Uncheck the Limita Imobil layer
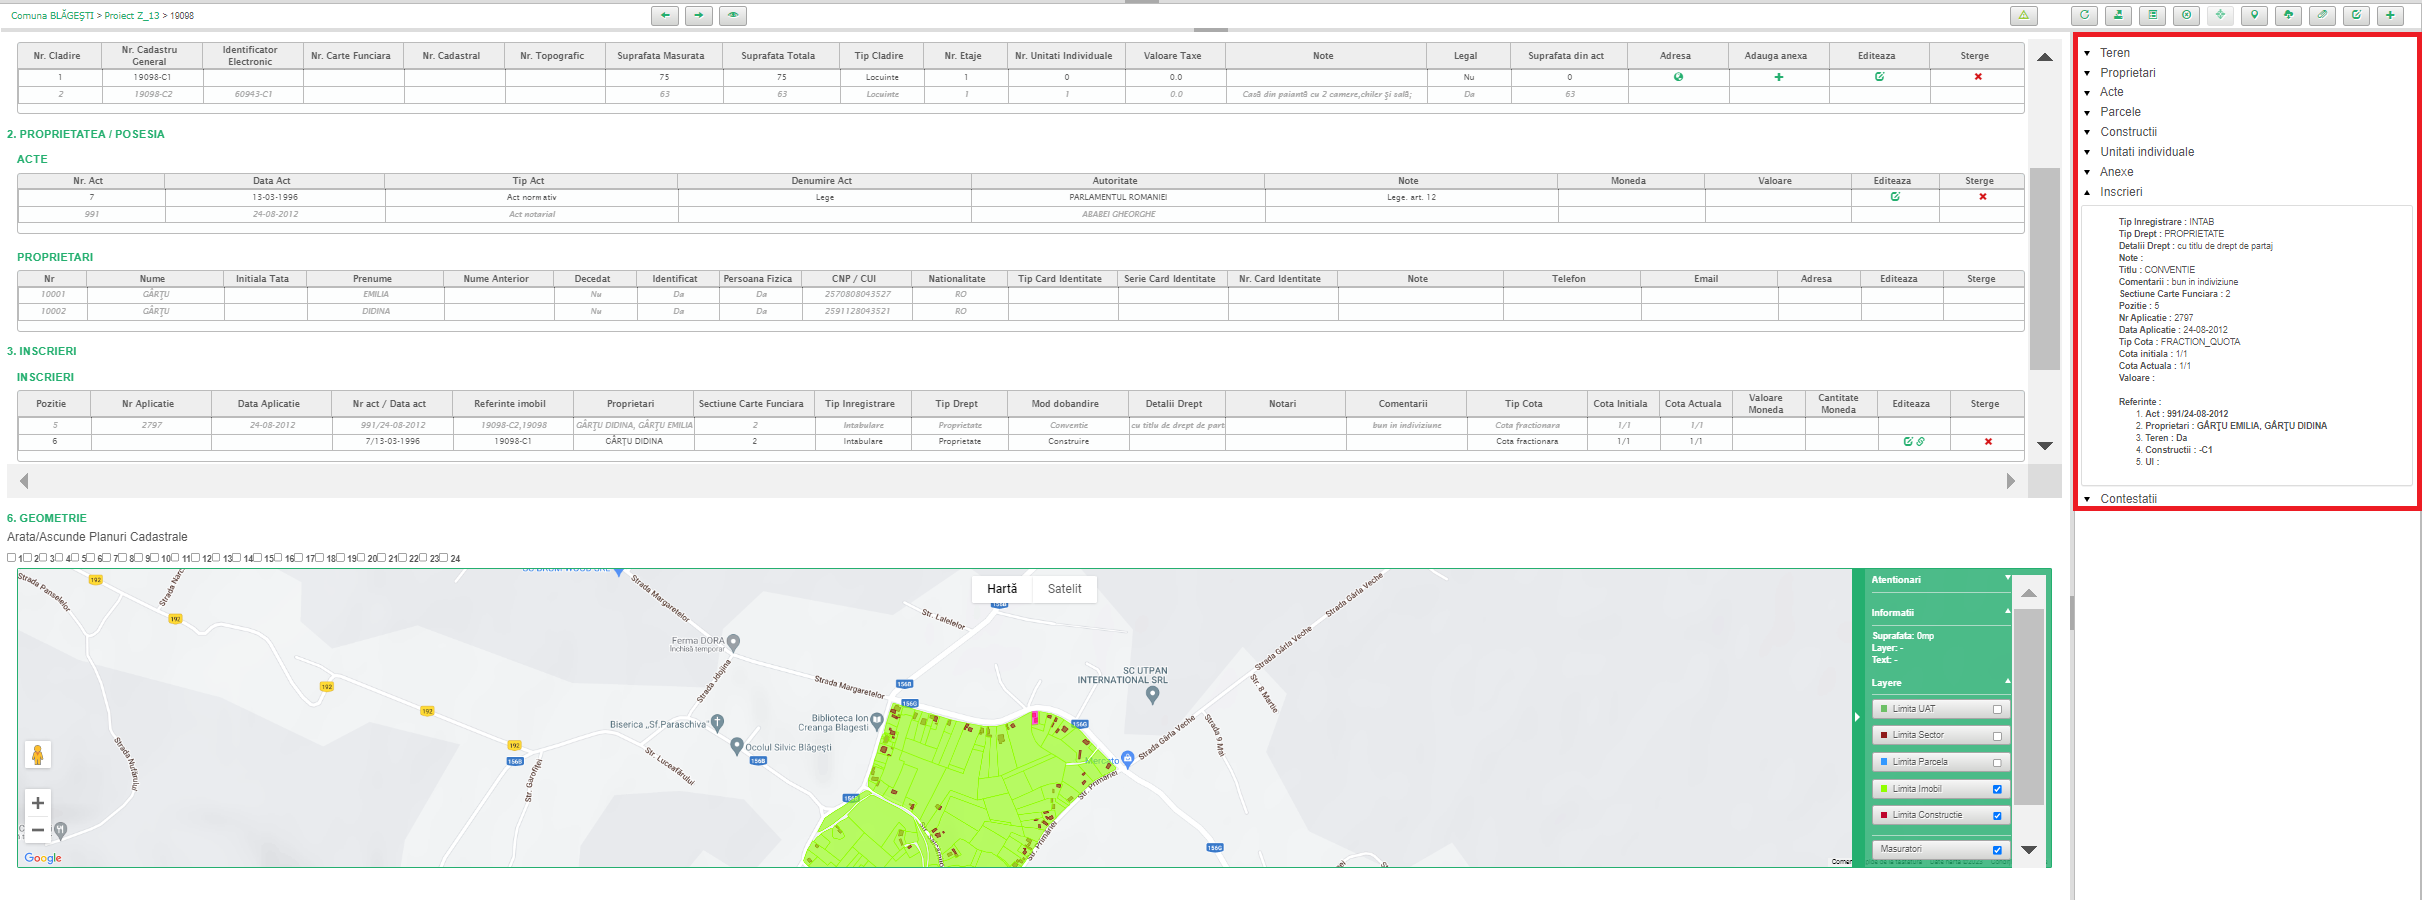2422x900 pixels. point(1997,789)
